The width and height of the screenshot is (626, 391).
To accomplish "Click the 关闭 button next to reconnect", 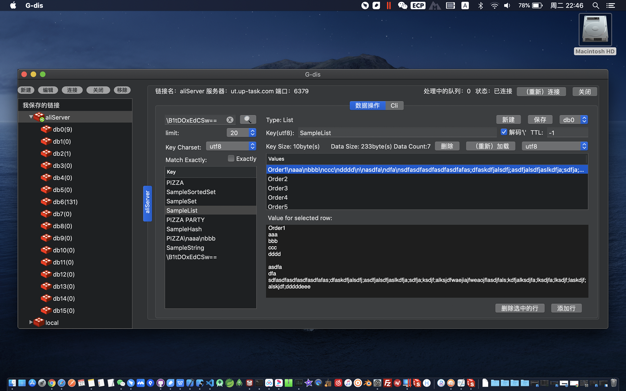I will [584, 91].
